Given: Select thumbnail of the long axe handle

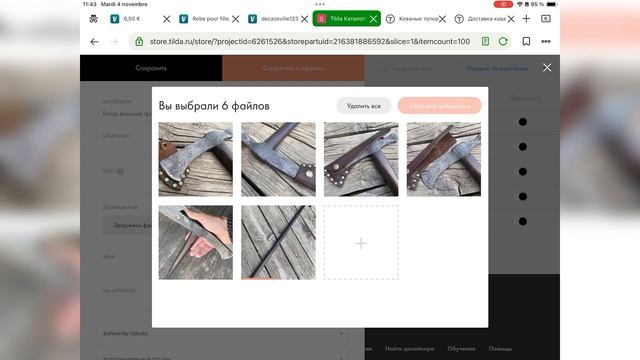Looking at the screenshot, I should click(278, 242).
